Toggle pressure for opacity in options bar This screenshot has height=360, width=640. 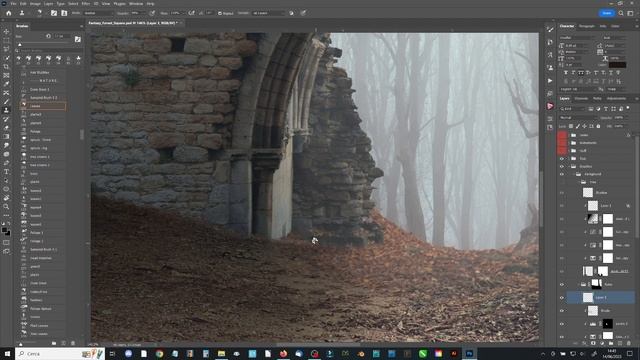pos(152,13)
